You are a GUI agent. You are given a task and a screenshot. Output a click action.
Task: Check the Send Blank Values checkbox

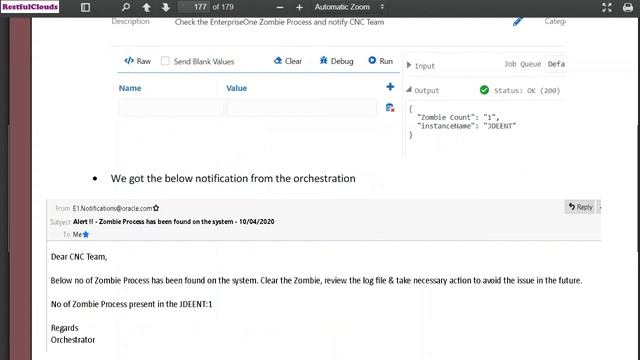click(165, 61)
